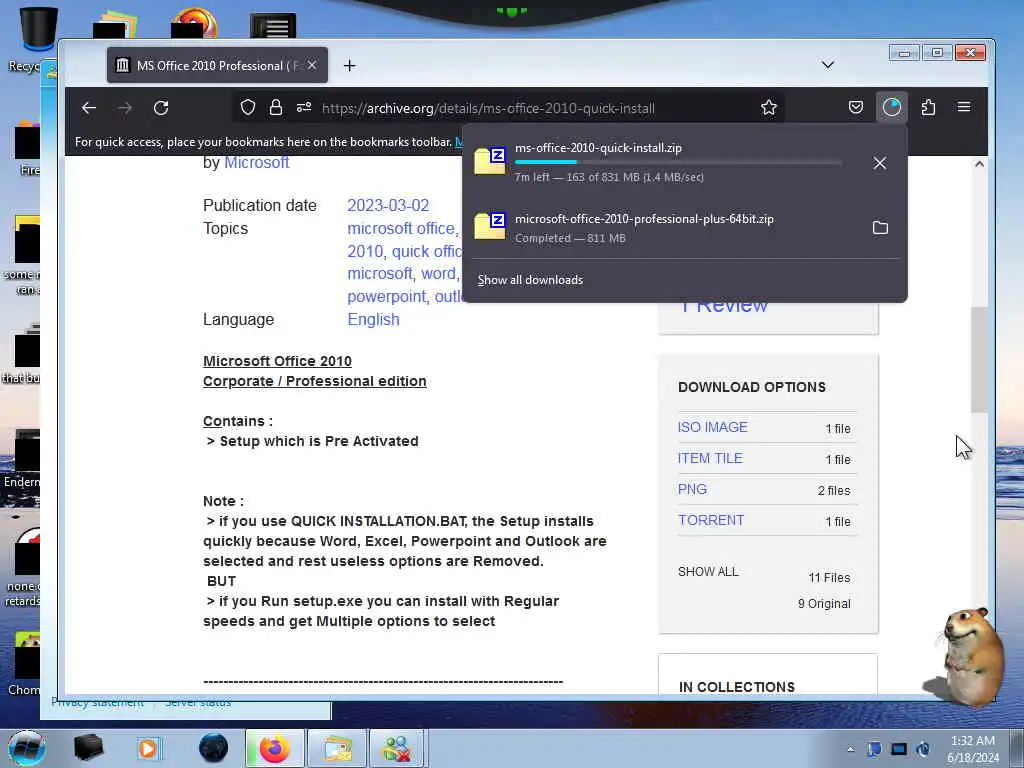Click the Action Center flag tray icon
1024x768 pixels.
[874, 749]
